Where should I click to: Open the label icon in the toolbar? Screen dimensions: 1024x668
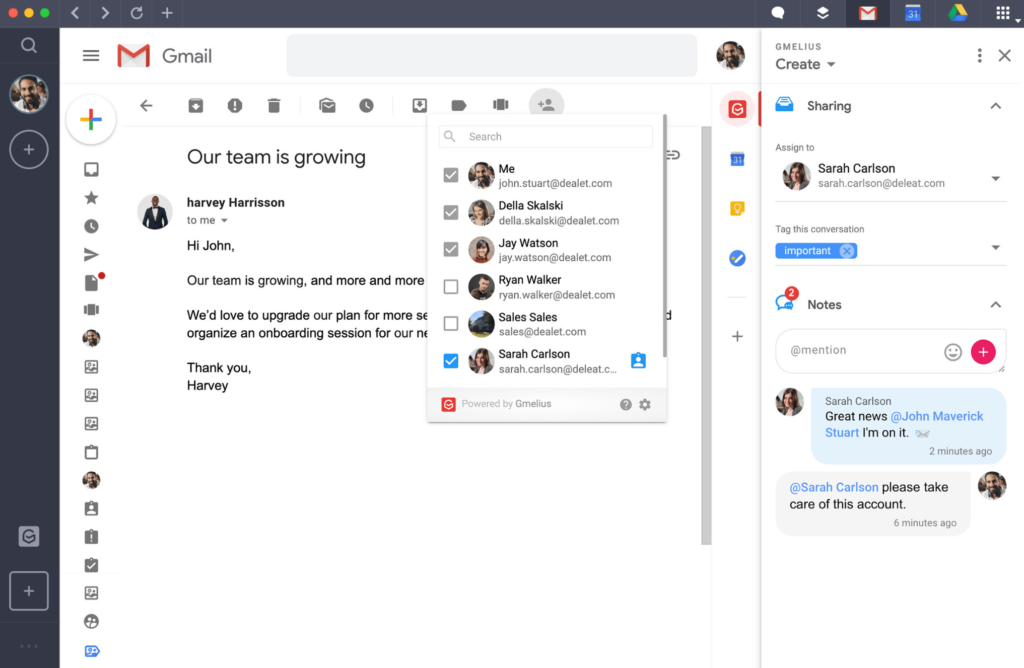click(459, 104)
